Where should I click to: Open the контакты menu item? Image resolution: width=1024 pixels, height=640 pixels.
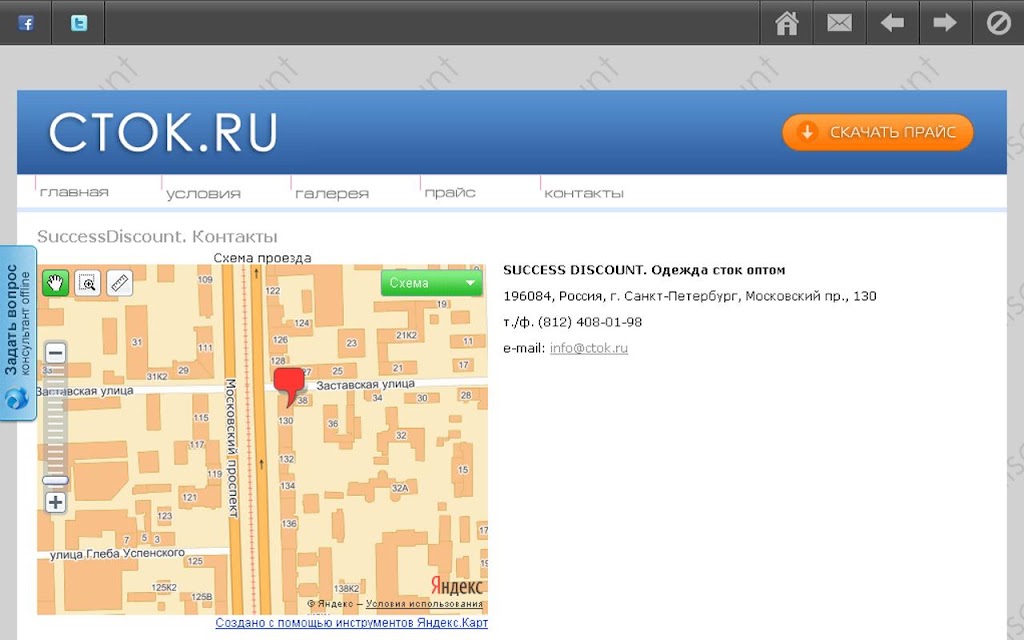584,193
